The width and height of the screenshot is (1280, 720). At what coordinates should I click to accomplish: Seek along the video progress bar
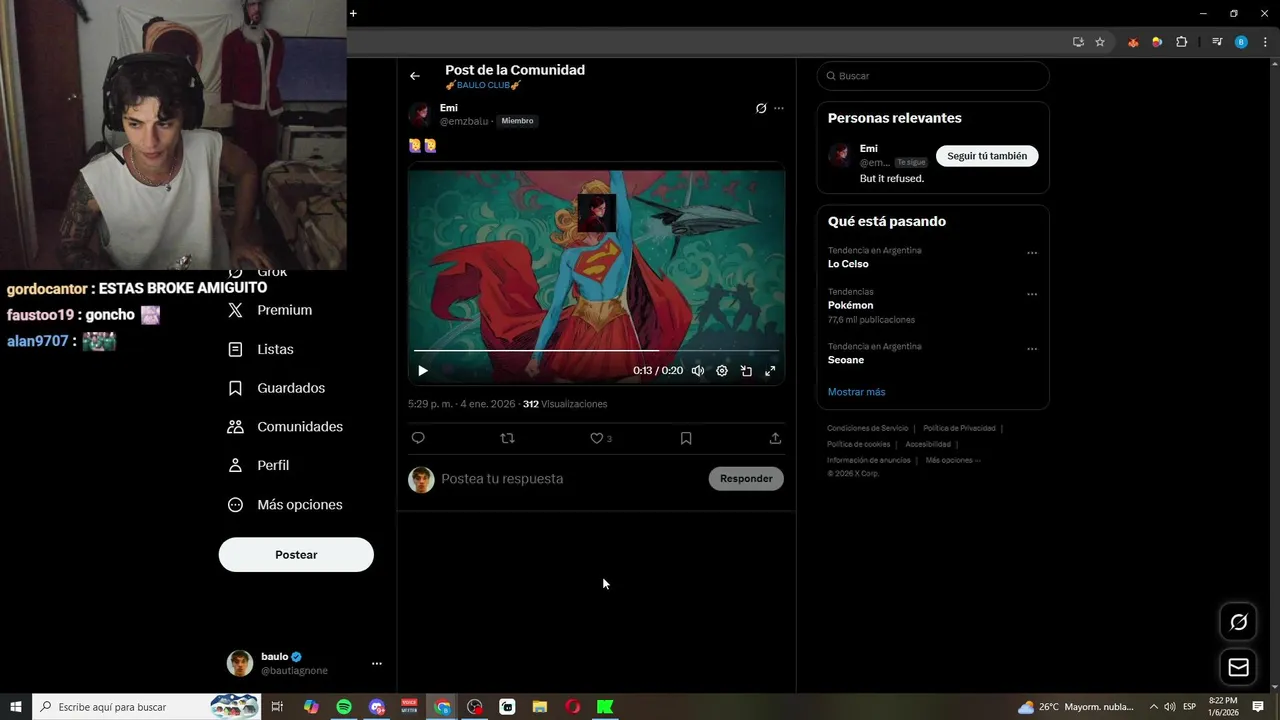tap(596, 351)
